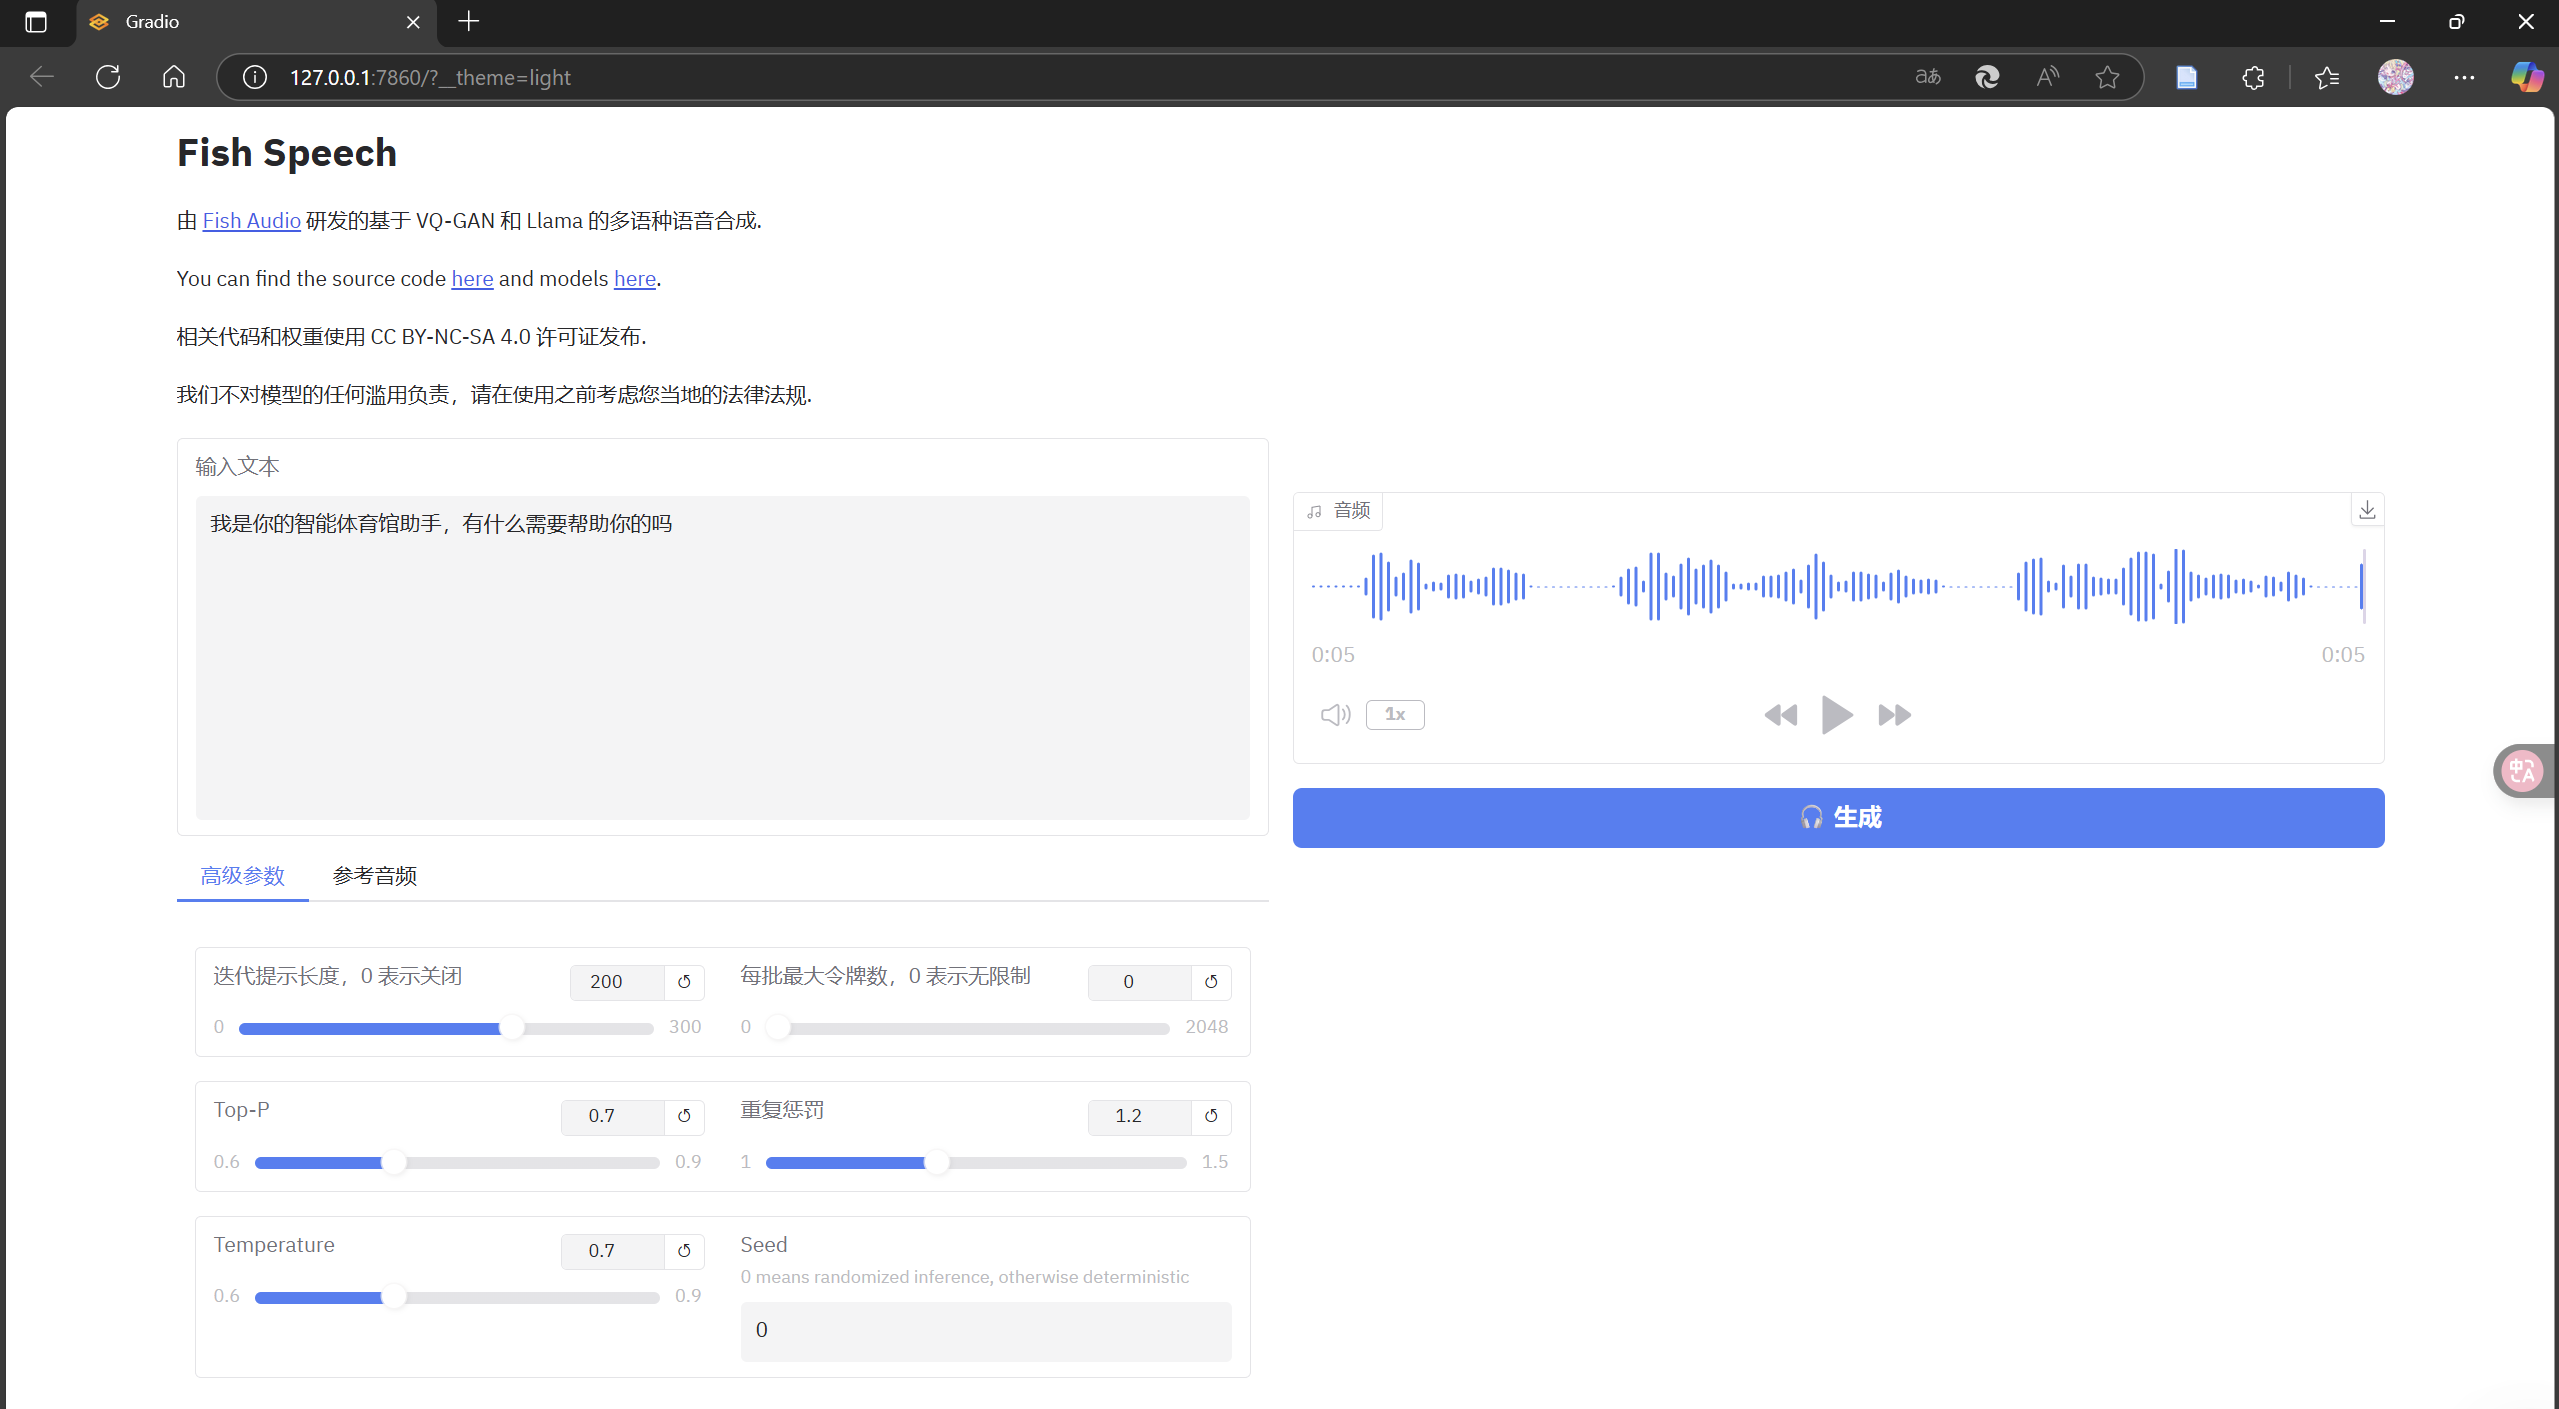
Task: Reset the 重复惩罚 value
Action: pos(1211,1116)
